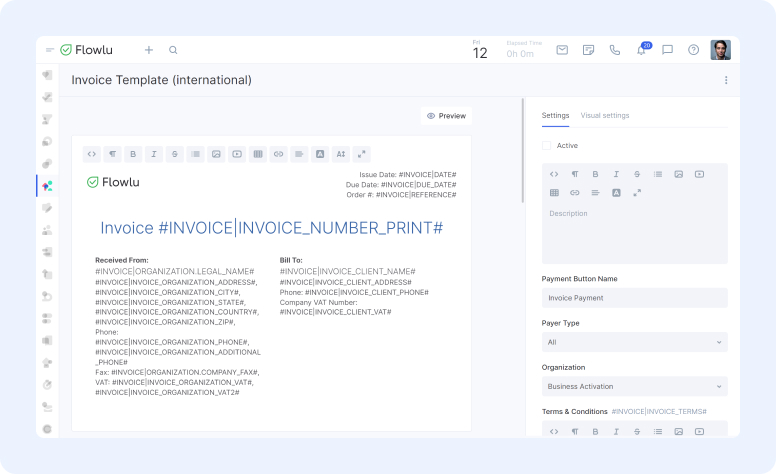Click the Flowlu logo in top bar
776x474 pixels.
(x=87, y=50)
